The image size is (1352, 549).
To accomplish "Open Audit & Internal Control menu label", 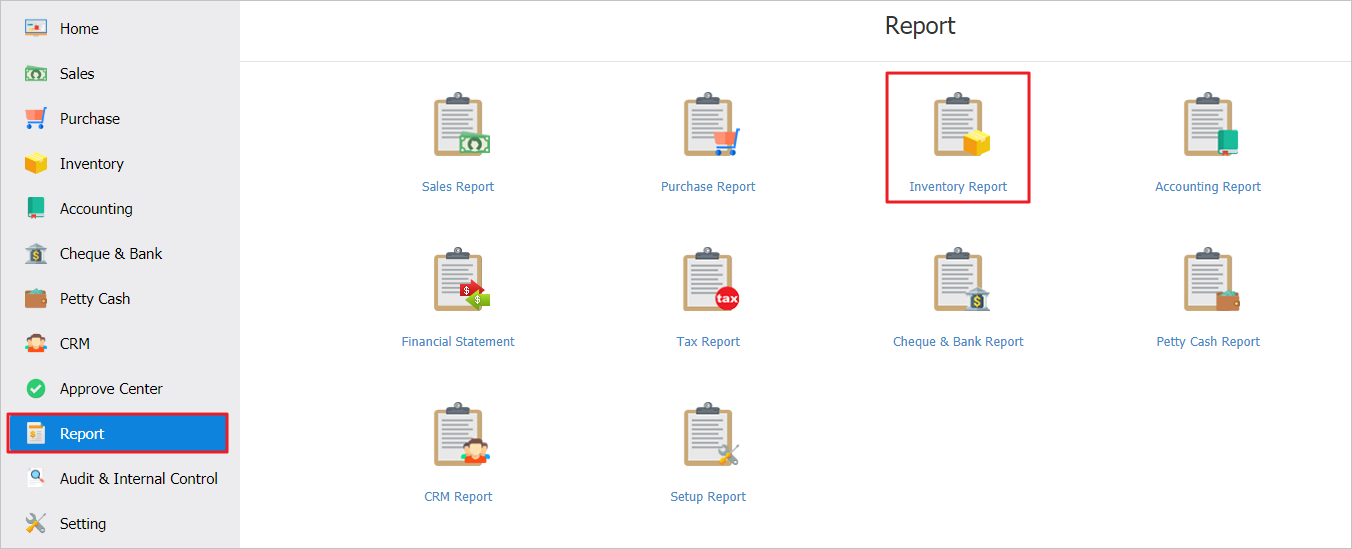I will pos(139,479).
